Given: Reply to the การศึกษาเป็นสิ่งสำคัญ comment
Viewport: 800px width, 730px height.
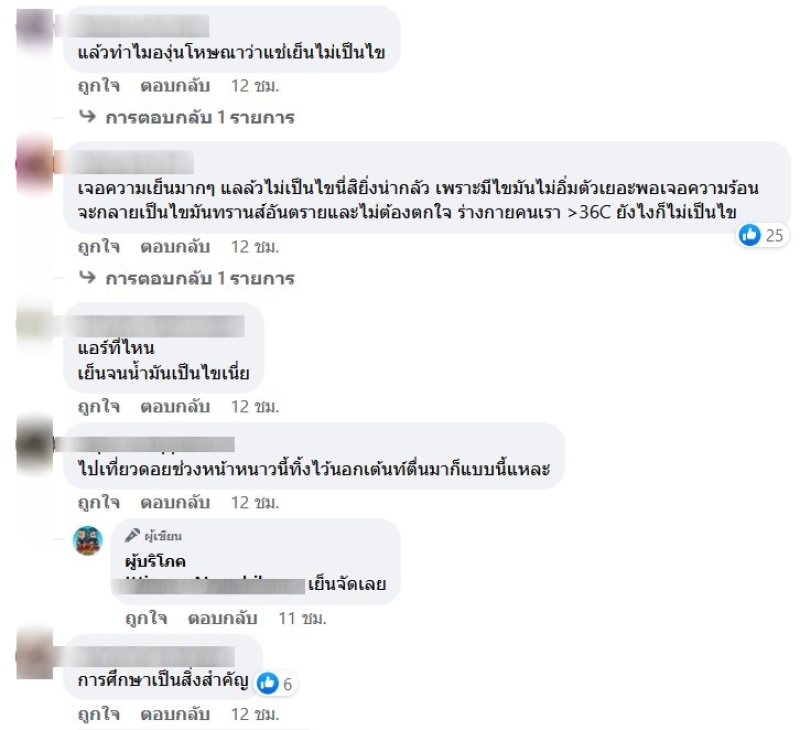Looking at the screenshot, I should pos(175,714).
